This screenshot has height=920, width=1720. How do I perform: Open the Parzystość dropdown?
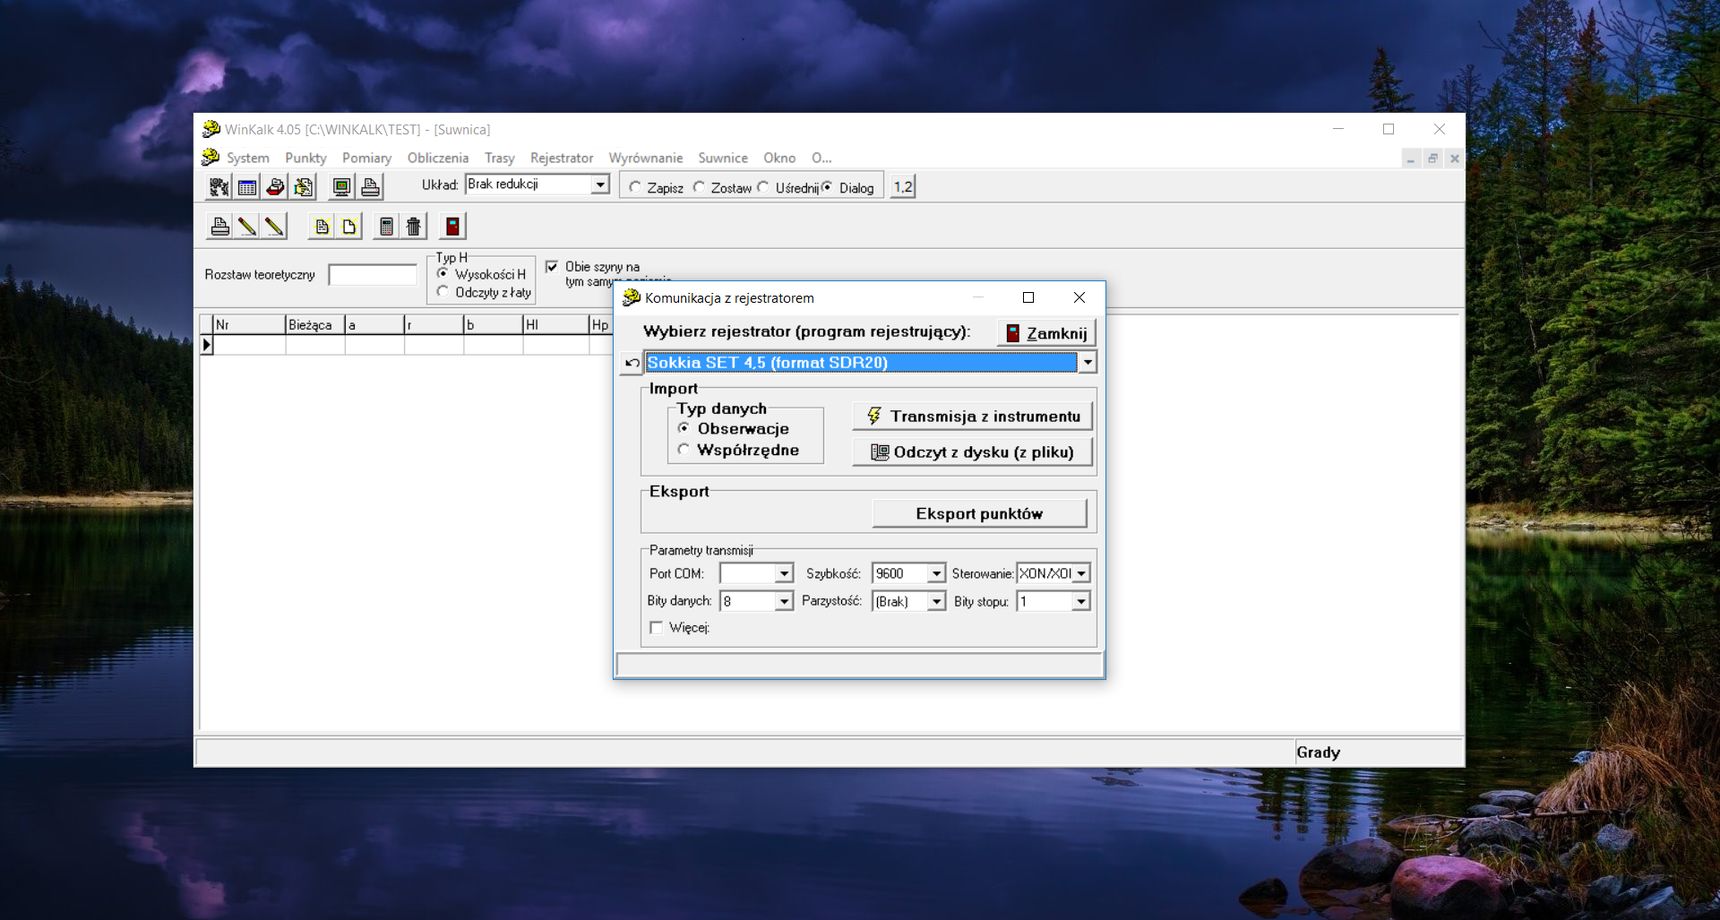936,602
